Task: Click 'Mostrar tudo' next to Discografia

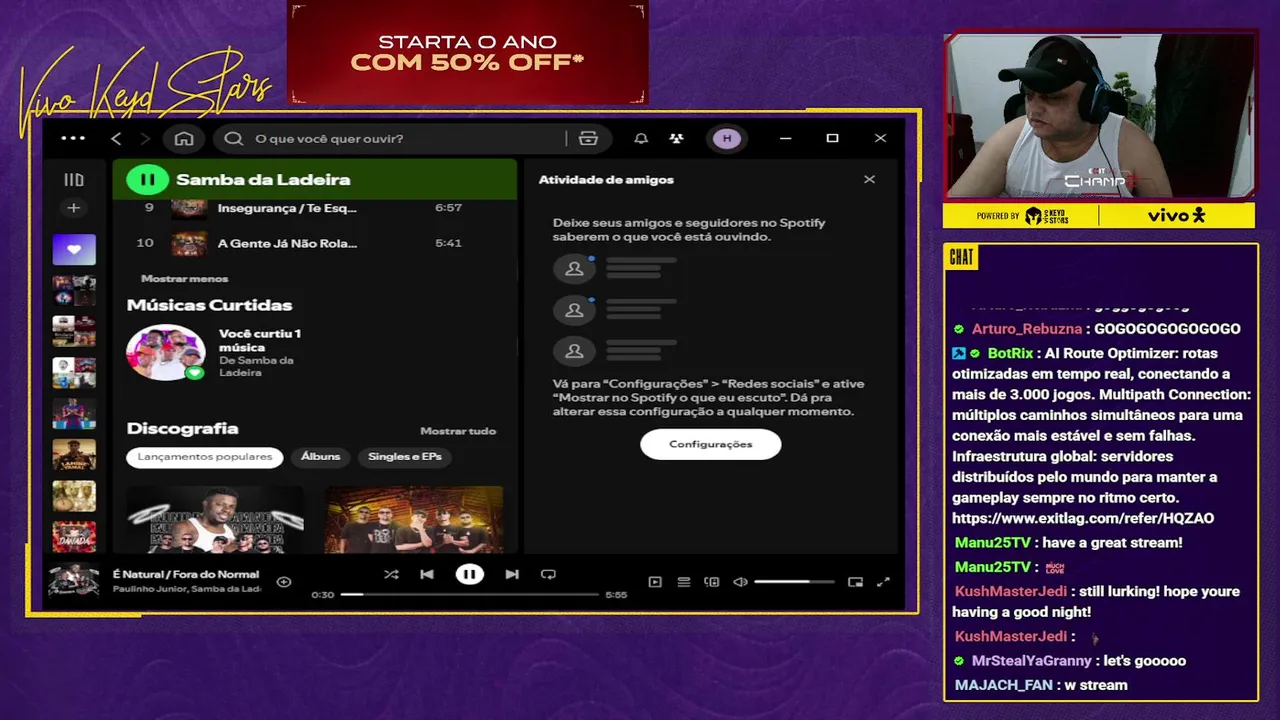Action: [458, 431]
